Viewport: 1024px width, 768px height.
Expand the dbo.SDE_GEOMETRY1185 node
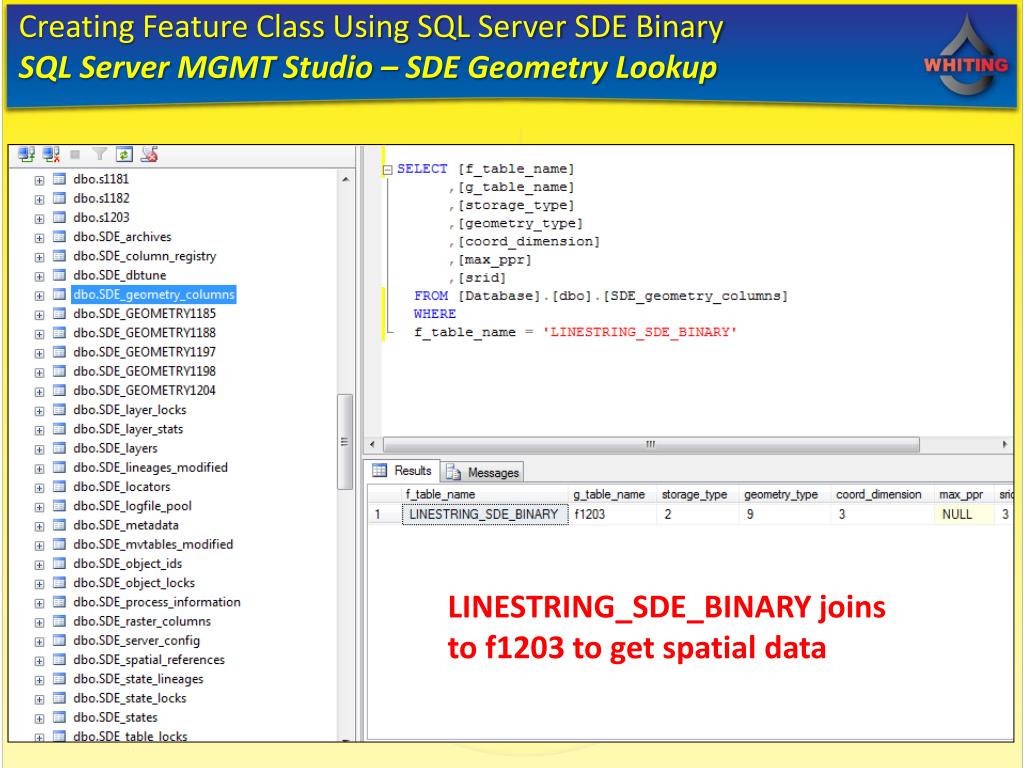click(x=39, y=315)
